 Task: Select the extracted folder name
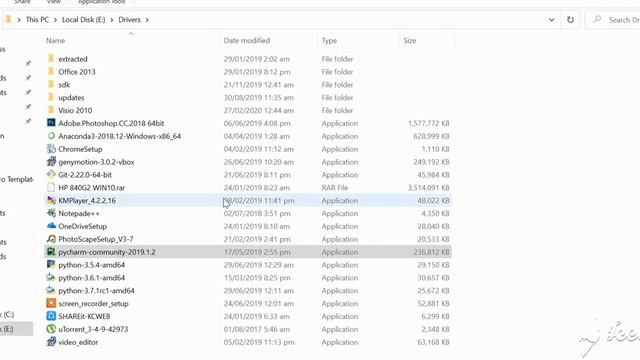click(73, 59)
